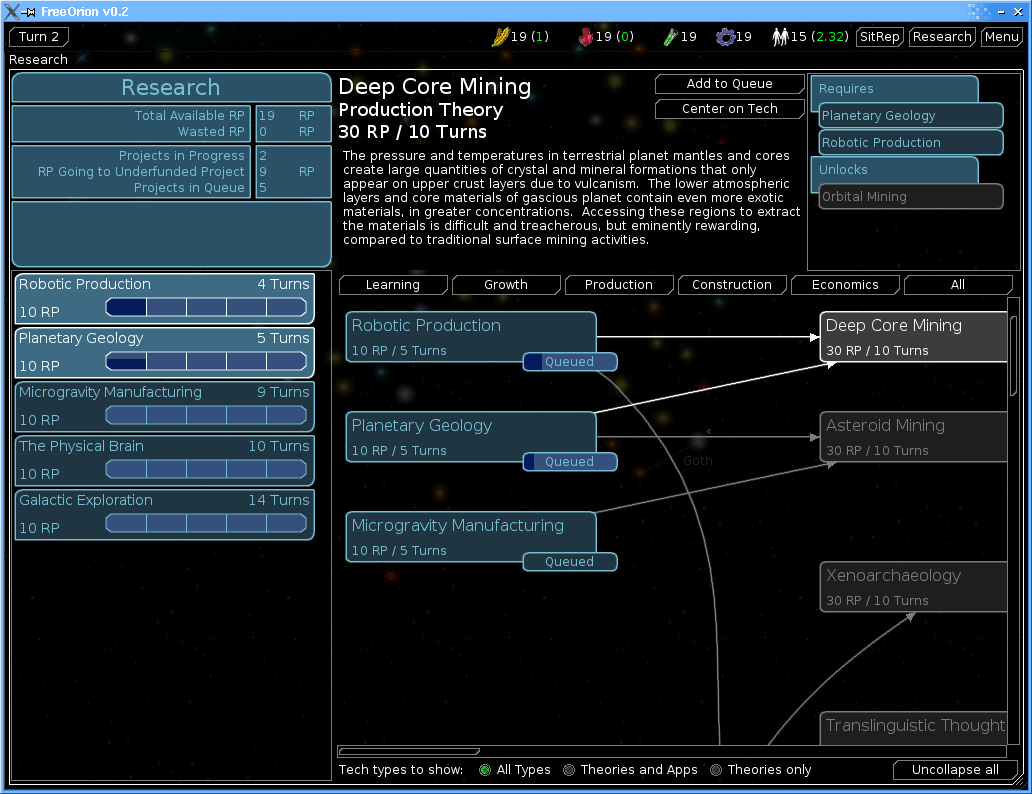Toggle the Production category filter
Screen dimensions: 1032x794
coord(619,285)
